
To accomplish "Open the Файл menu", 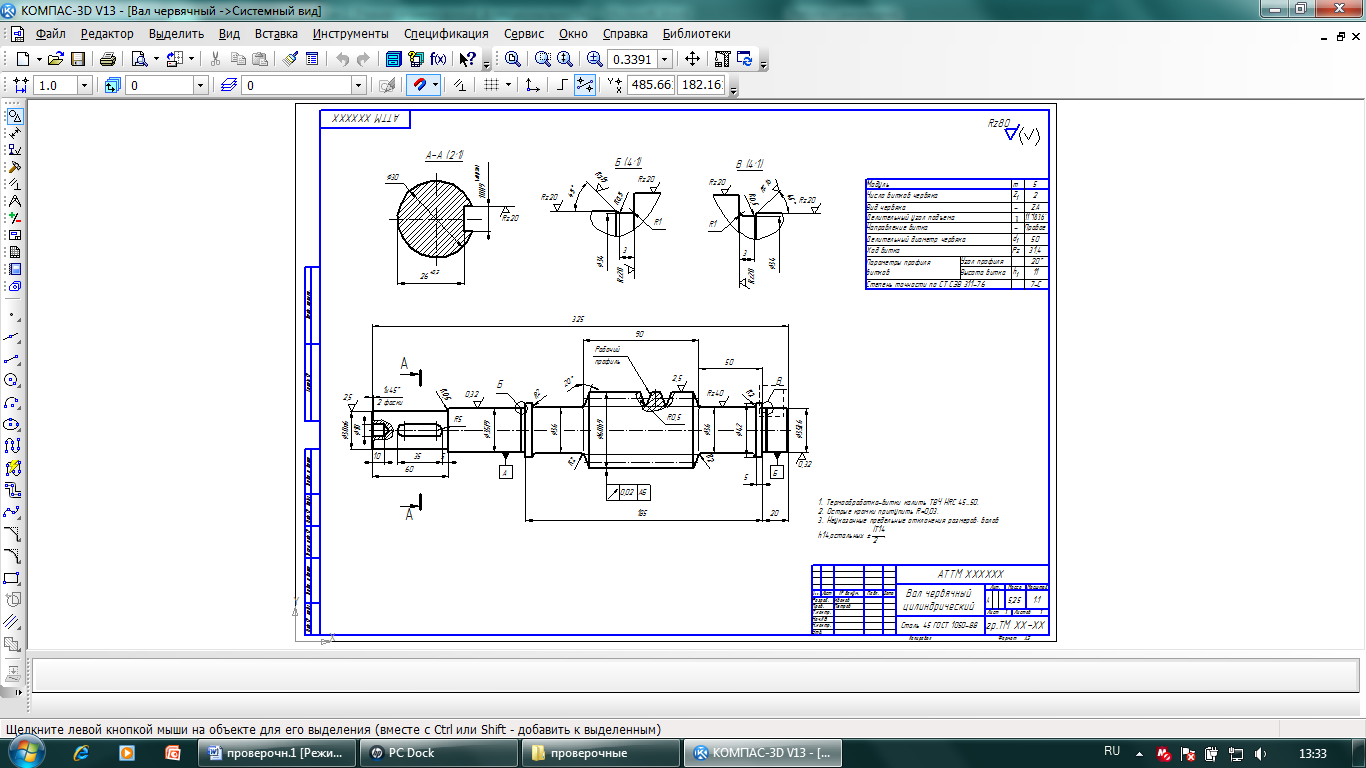I will click(x=50, y=34).
